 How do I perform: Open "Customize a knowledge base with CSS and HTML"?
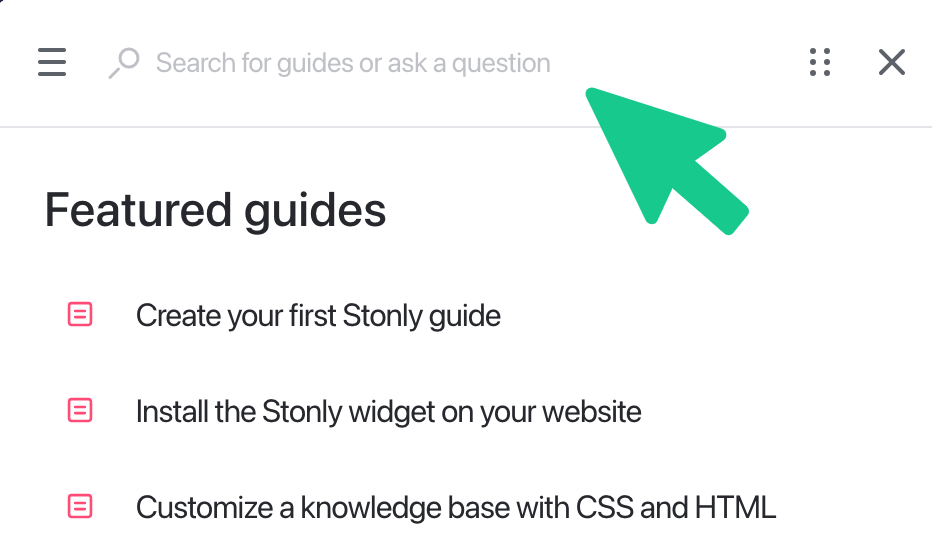click(455, 507)
